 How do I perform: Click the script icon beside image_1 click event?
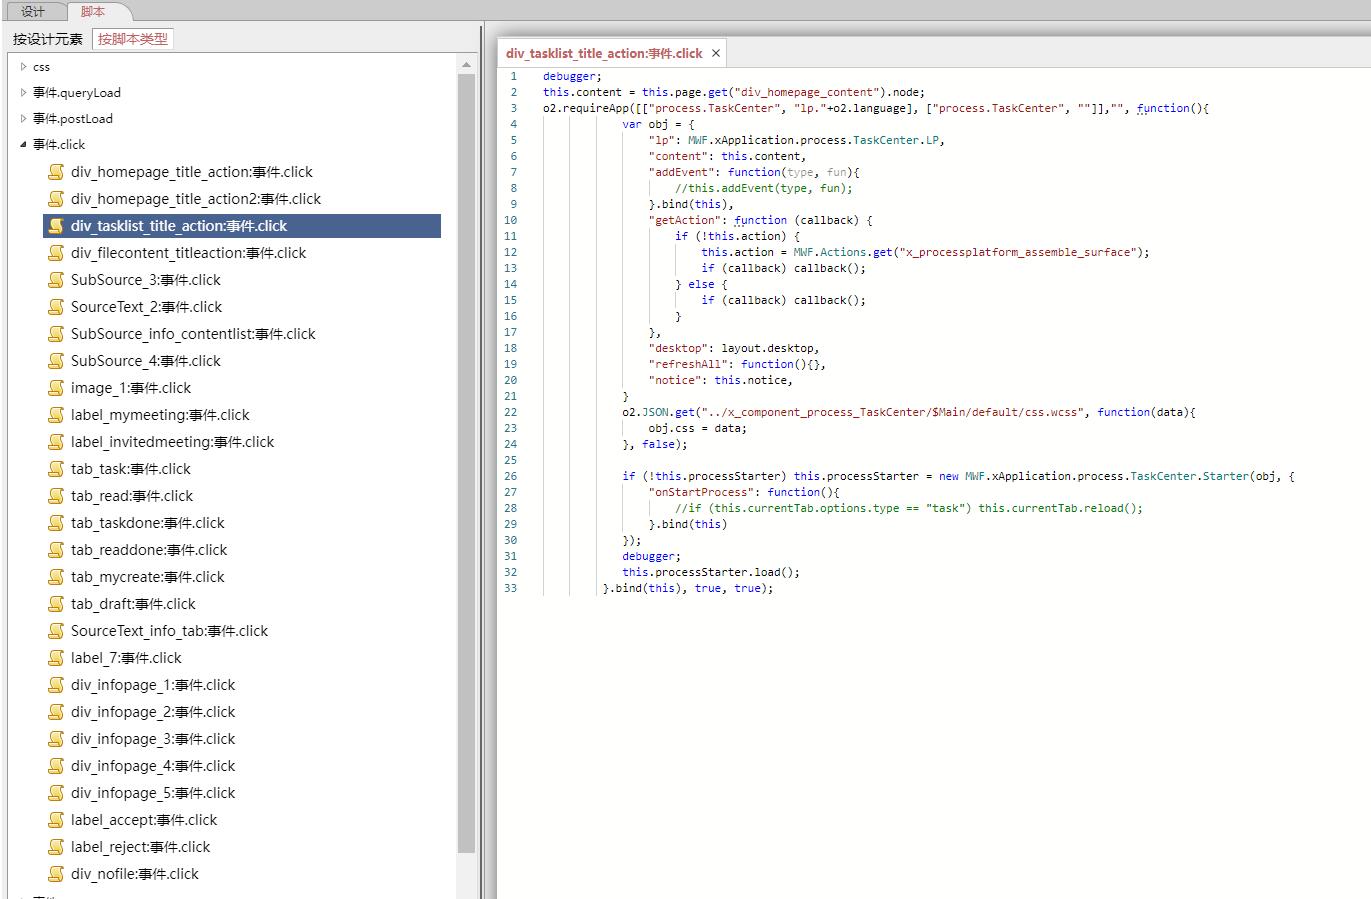coord(56,388)
